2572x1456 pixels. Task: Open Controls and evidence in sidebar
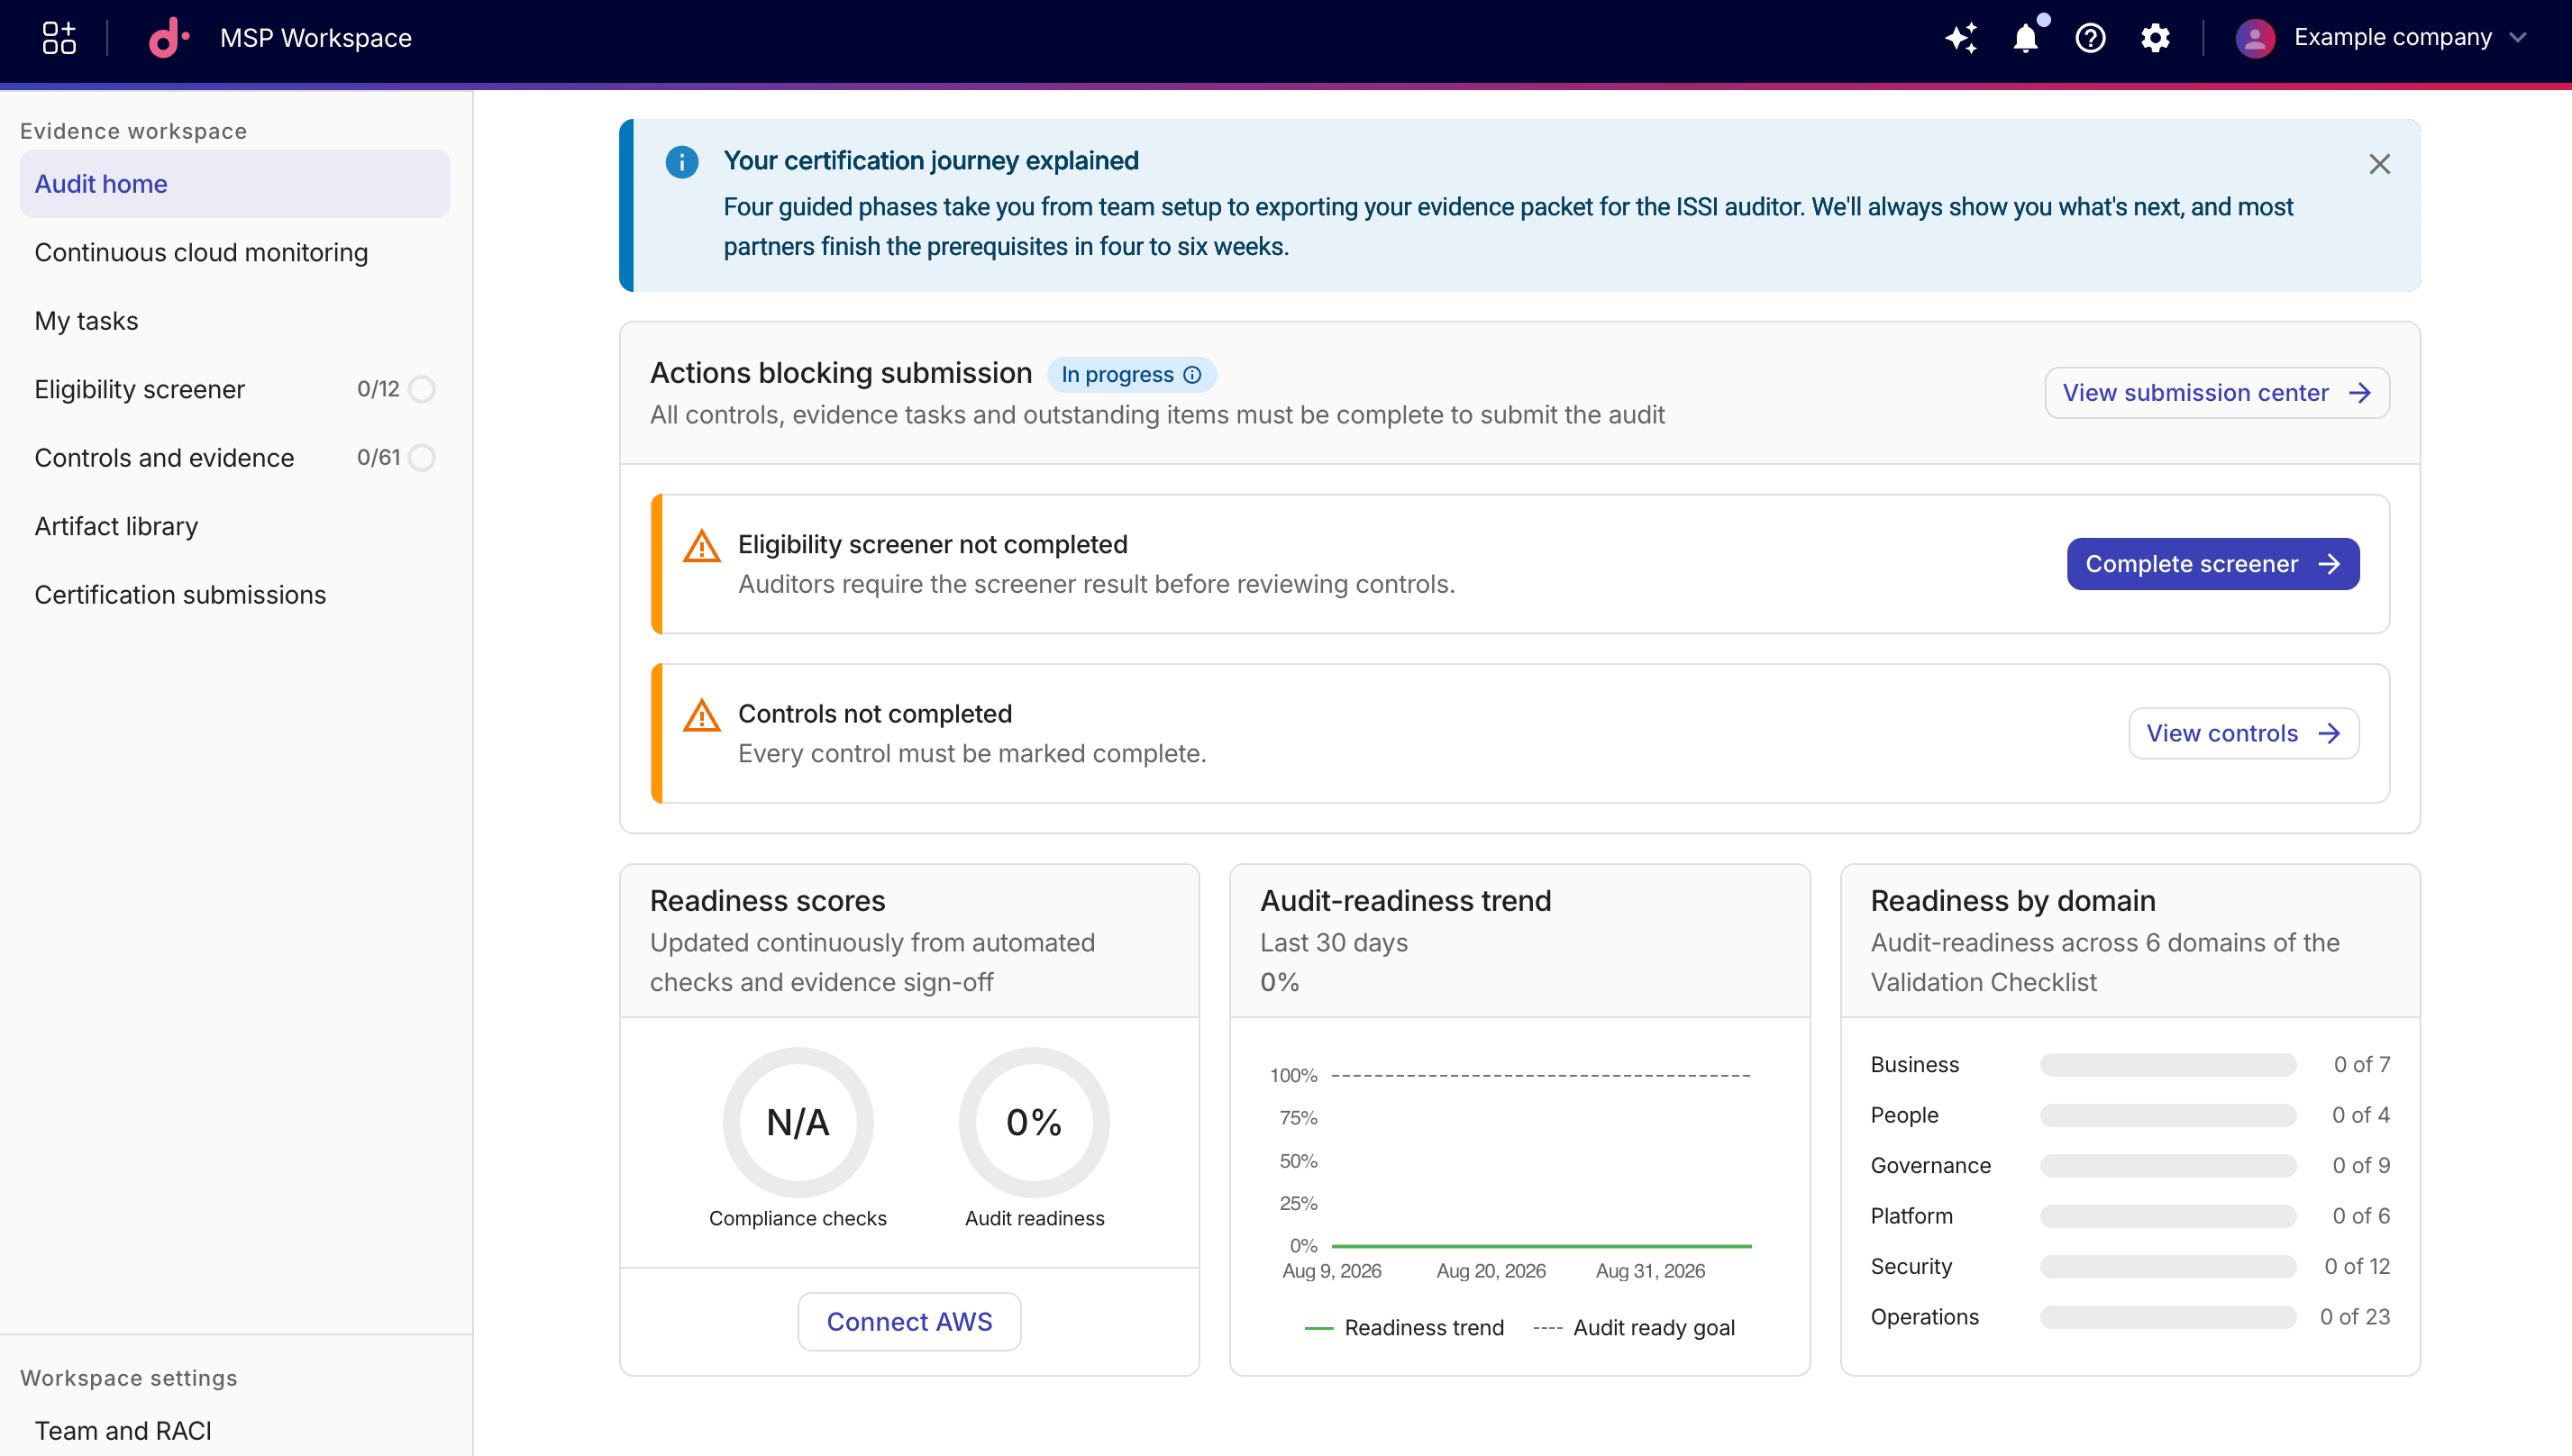pyautogui.click(x=235, y=457)
